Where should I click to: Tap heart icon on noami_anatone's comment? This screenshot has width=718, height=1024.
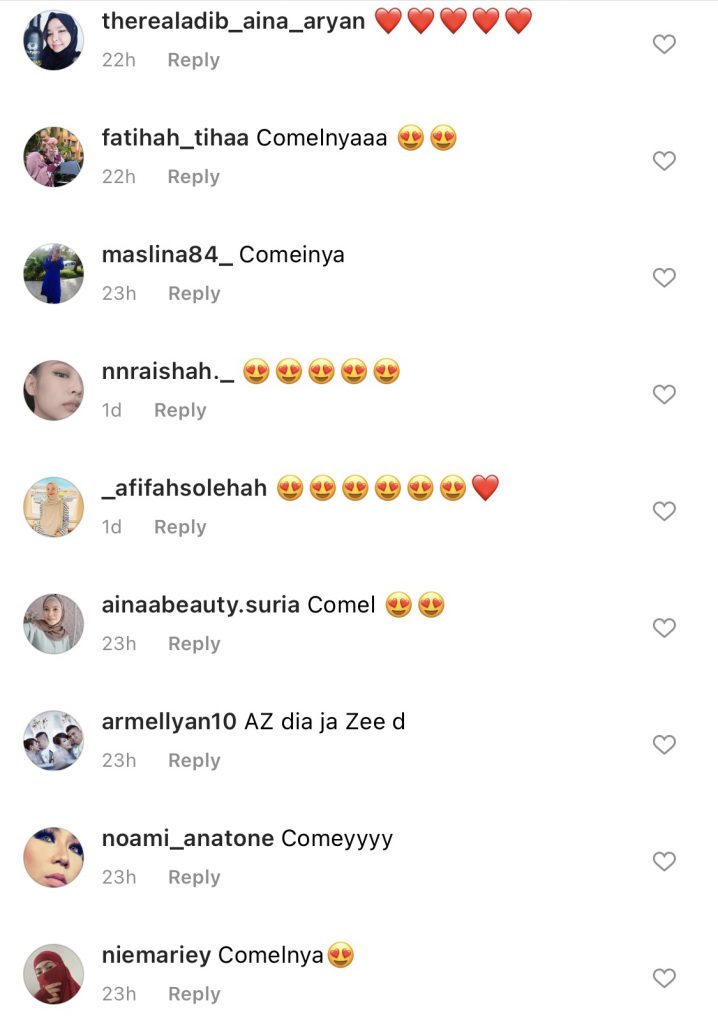coord(664,861)
